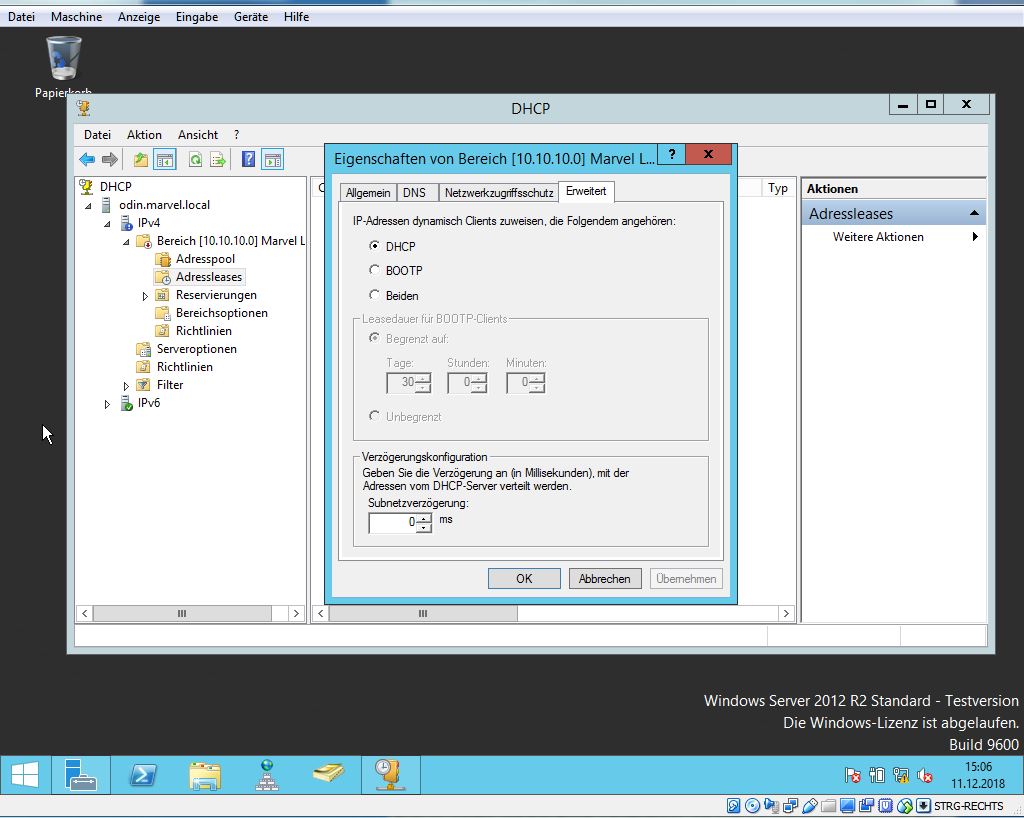Open the Windows Start button
The height and width of the screenshot is (818, 1024).
25,776
